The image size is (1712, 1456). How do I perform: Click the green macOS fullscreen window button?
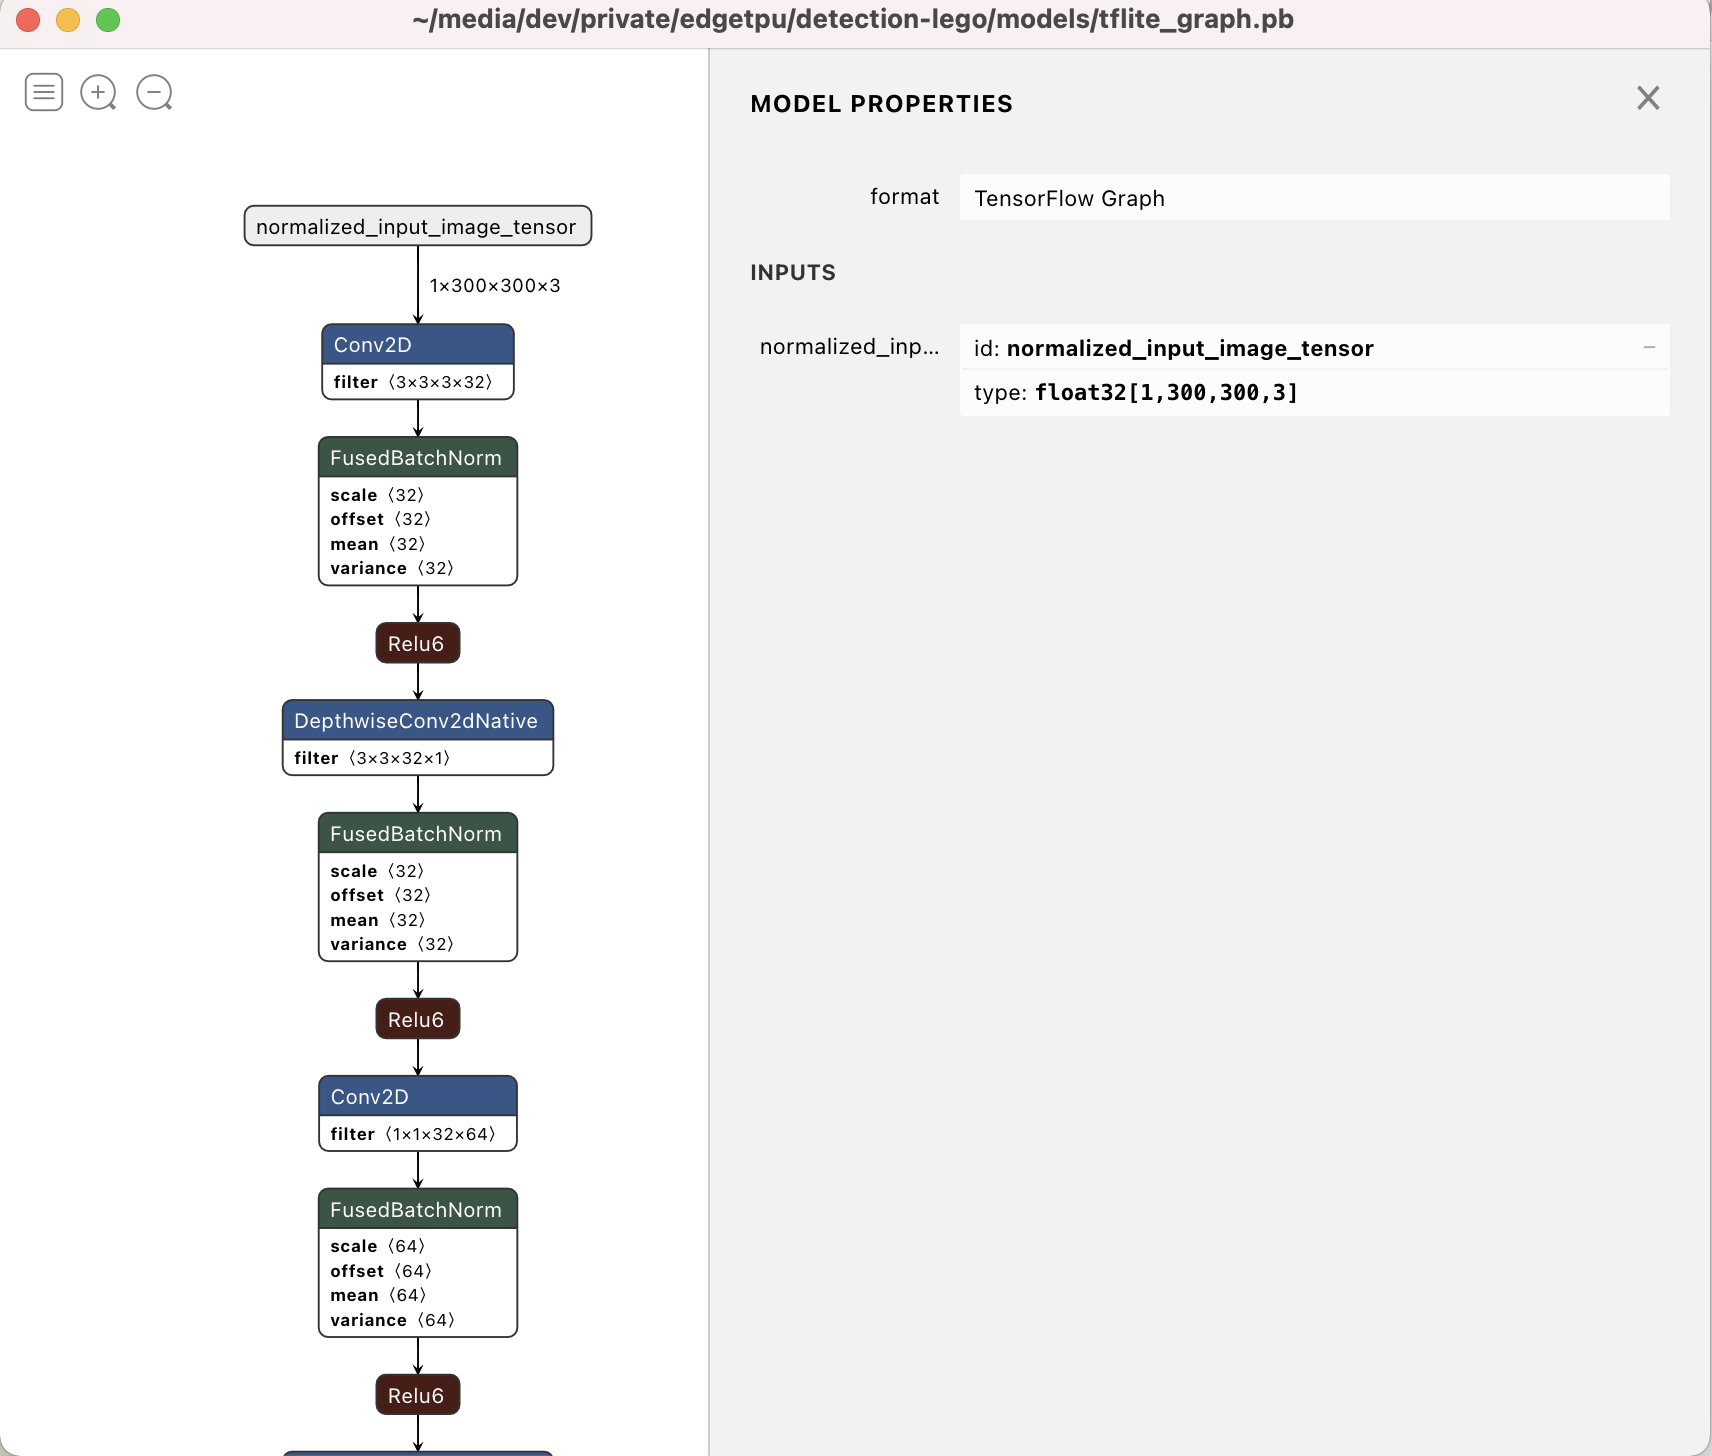(x=108, y=20)
